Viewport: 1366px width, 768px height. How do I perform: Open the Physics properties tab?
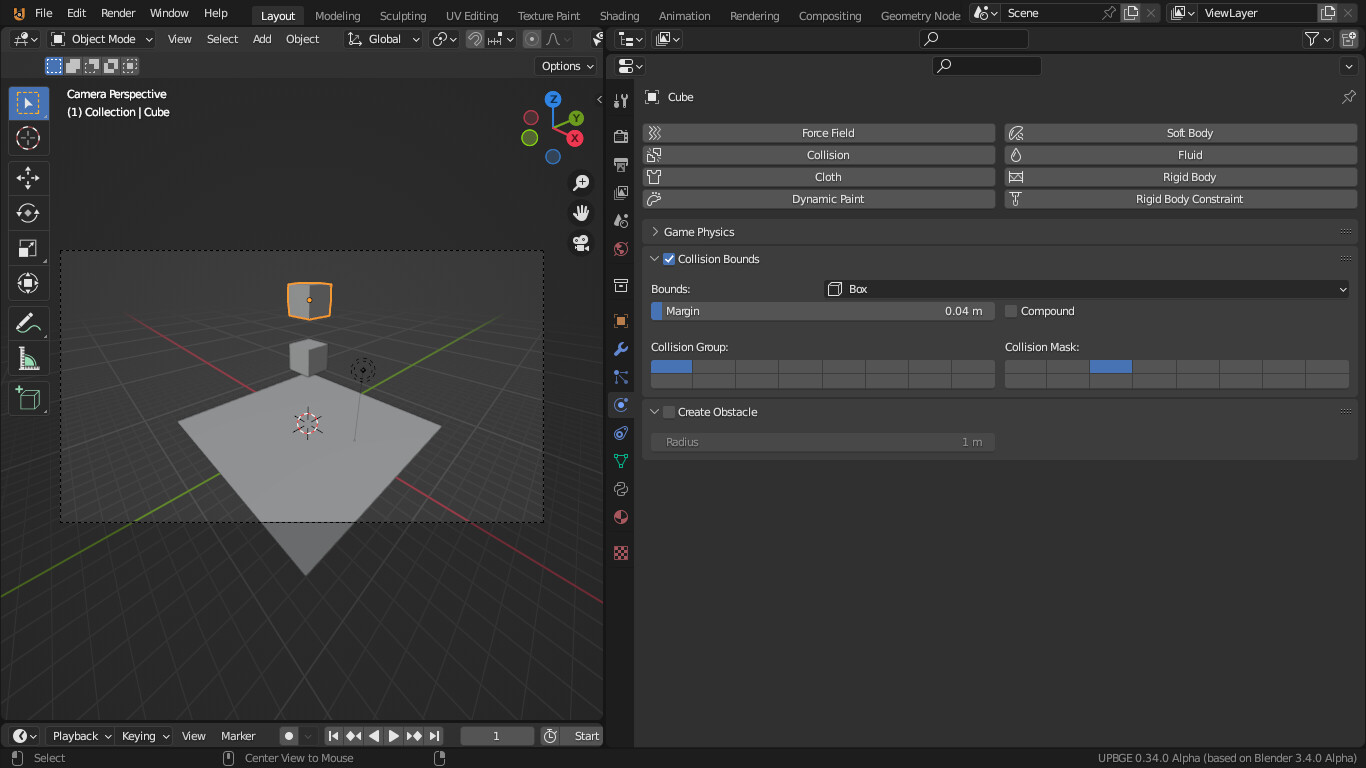[621, 405]
